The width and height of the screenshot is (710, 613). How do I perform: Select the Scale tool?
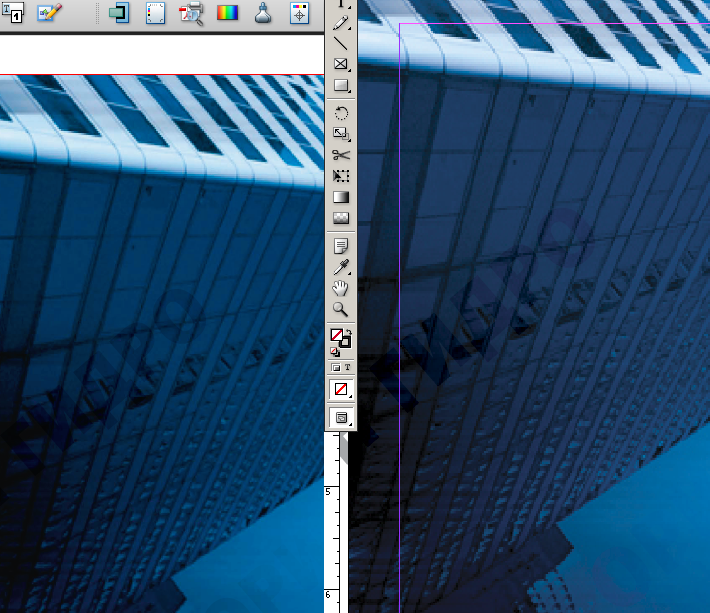tap(341, 134)
